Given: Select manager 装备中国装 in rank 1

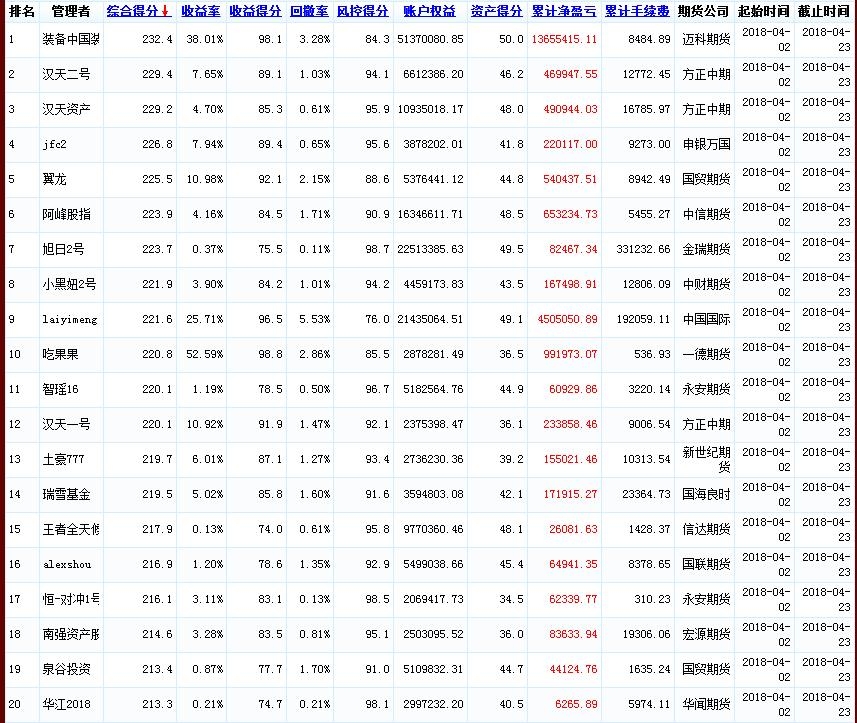Looking at the screenshot, I should coord(70,40).
